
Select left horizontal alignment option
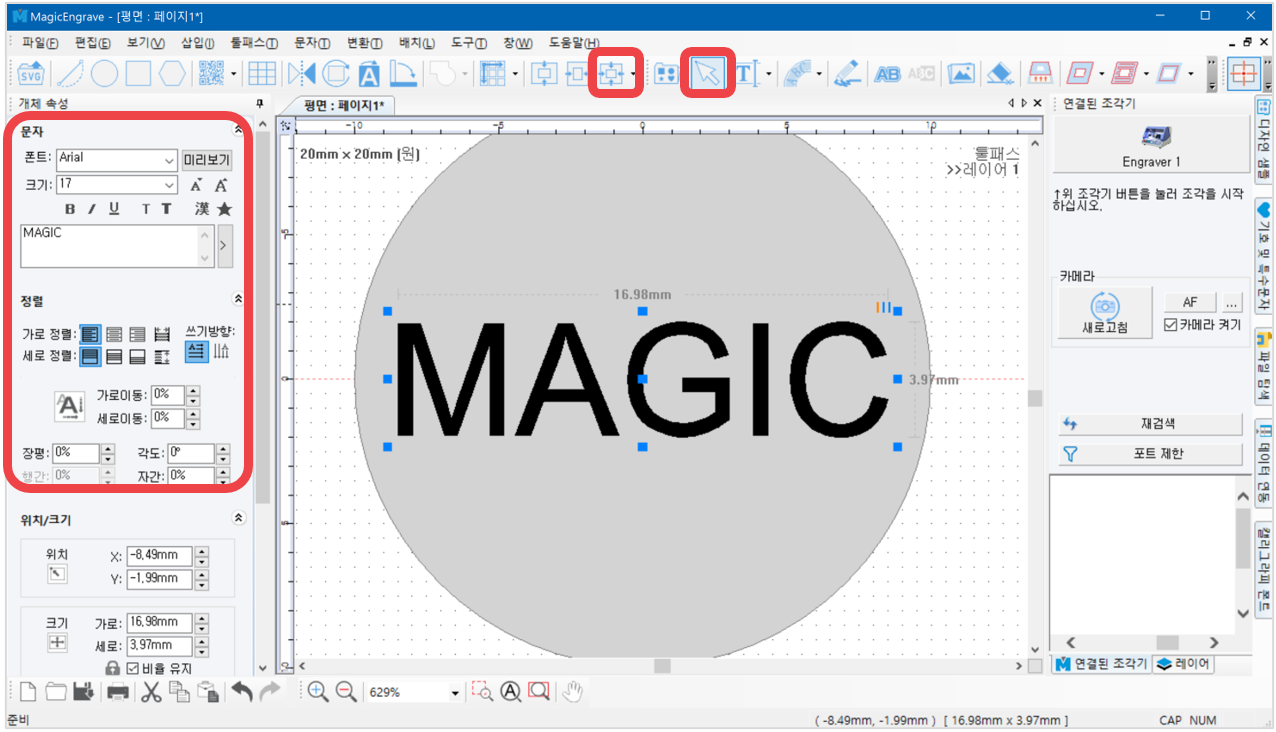pos(90,334)
